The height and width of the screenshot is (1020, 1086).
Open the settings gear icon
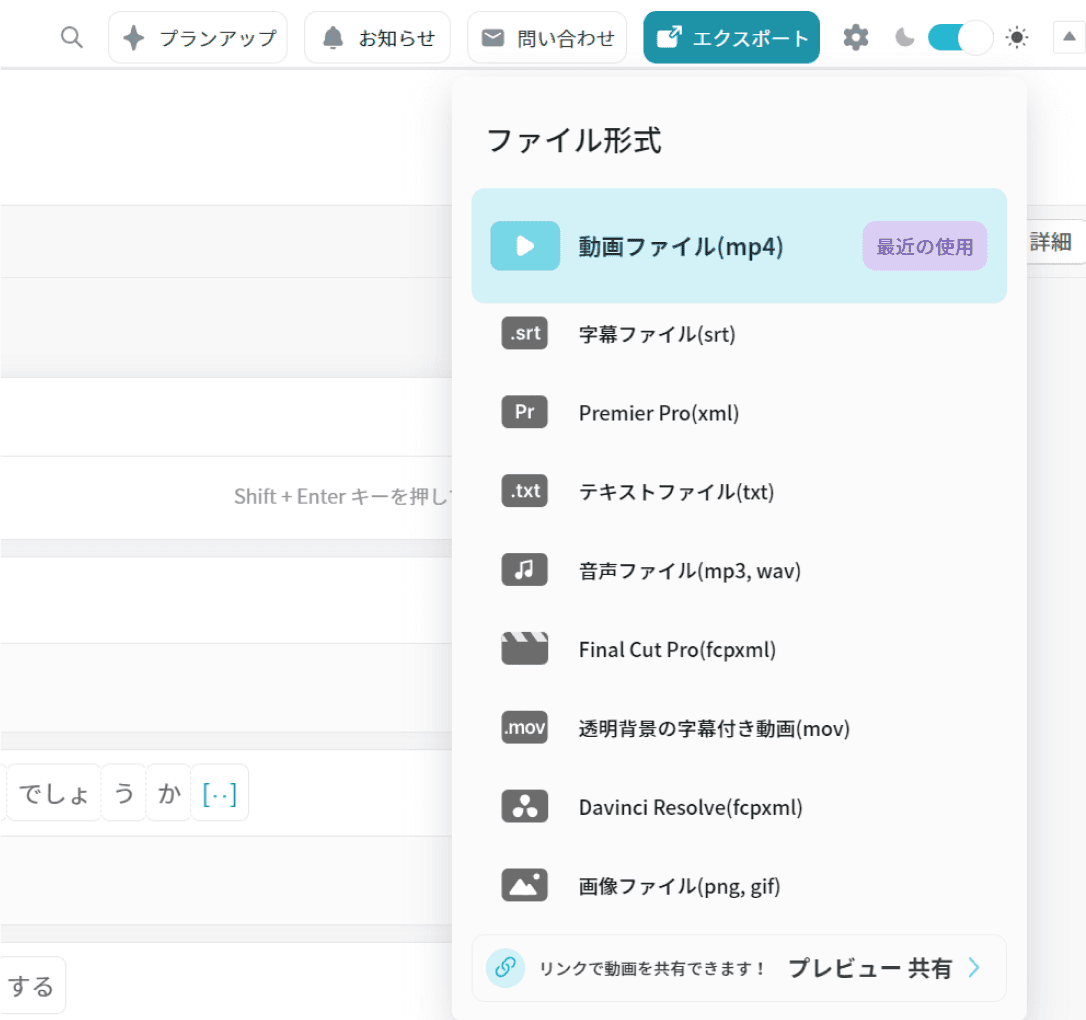point(855,38)
